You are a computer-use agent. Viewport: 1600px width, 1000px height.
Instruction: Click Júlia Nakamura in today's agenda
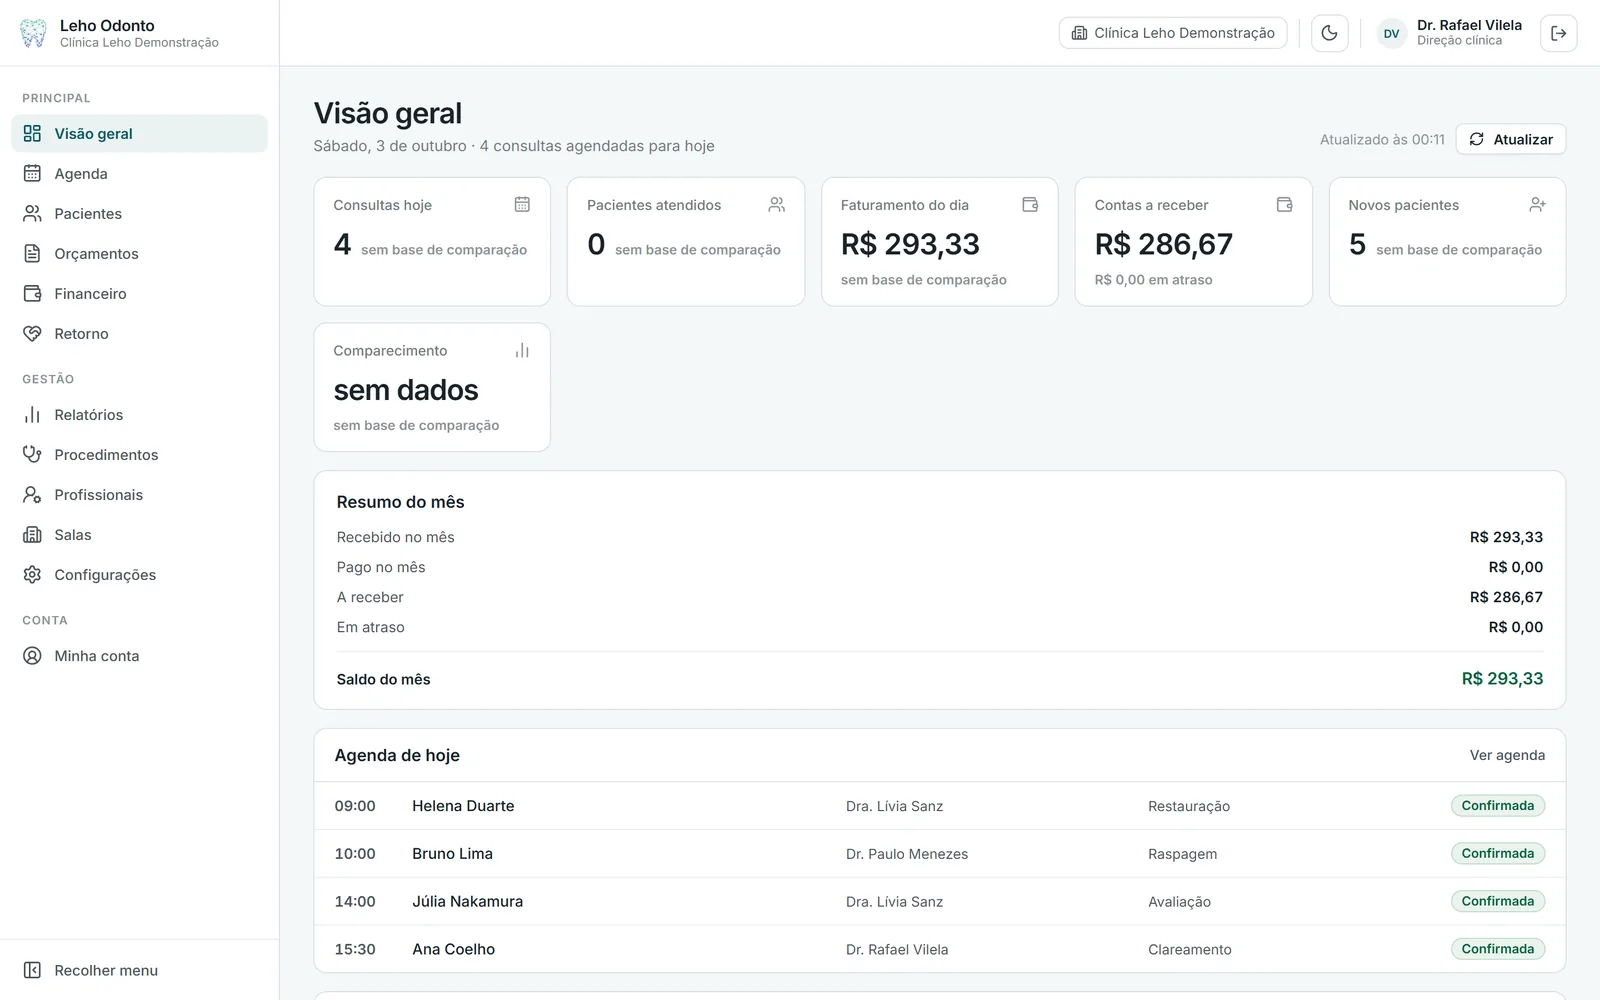point(467,901)
